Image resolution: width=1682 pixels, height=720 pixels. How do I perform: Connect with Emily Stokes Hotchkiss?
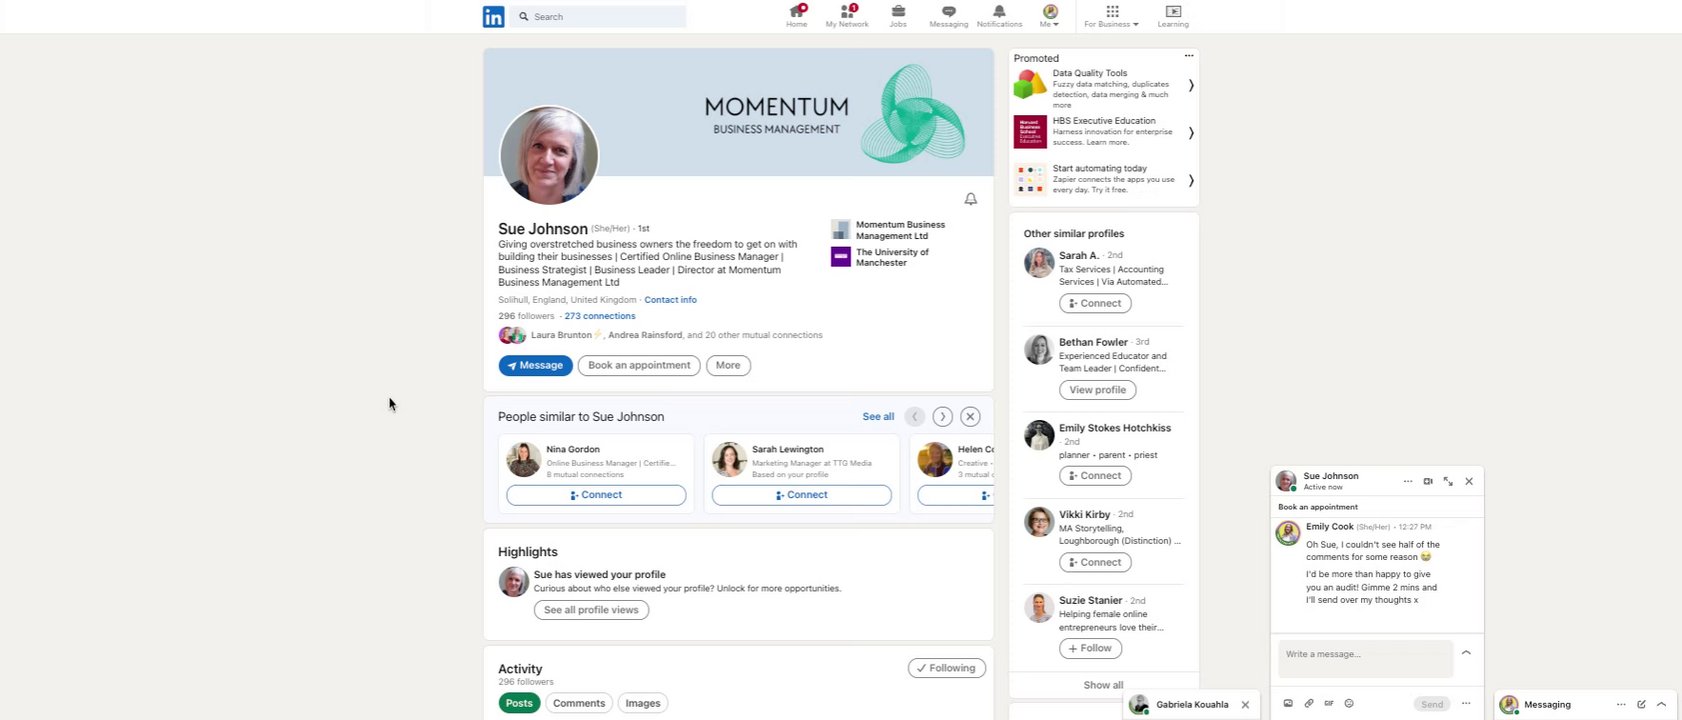click(x=1095, y=476)
